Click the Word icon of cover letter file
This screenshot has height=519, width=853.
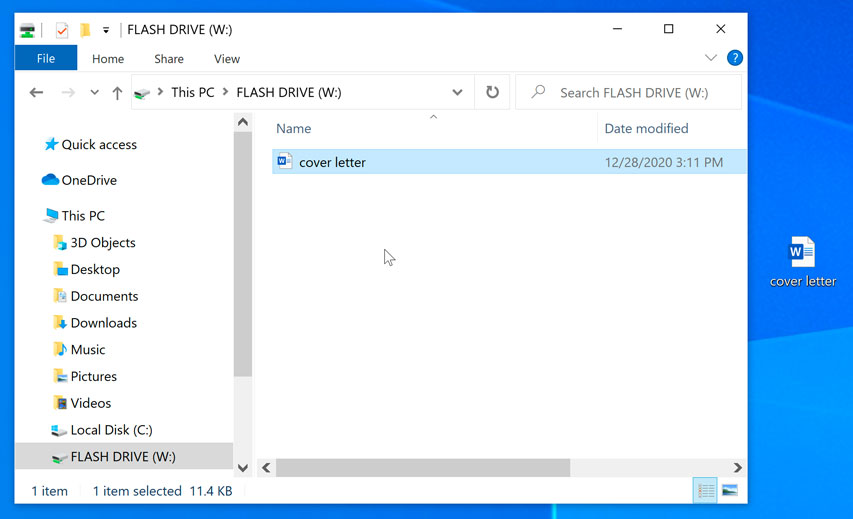click(285, 161)
